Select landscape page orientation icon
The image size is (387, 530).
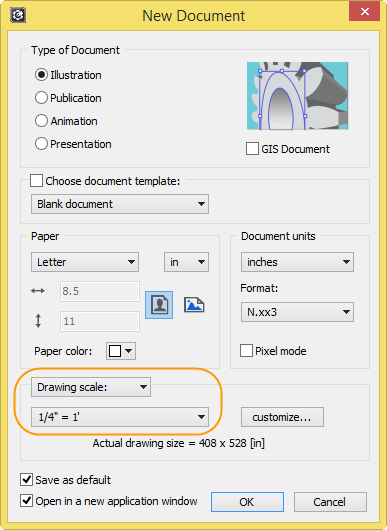194,305
